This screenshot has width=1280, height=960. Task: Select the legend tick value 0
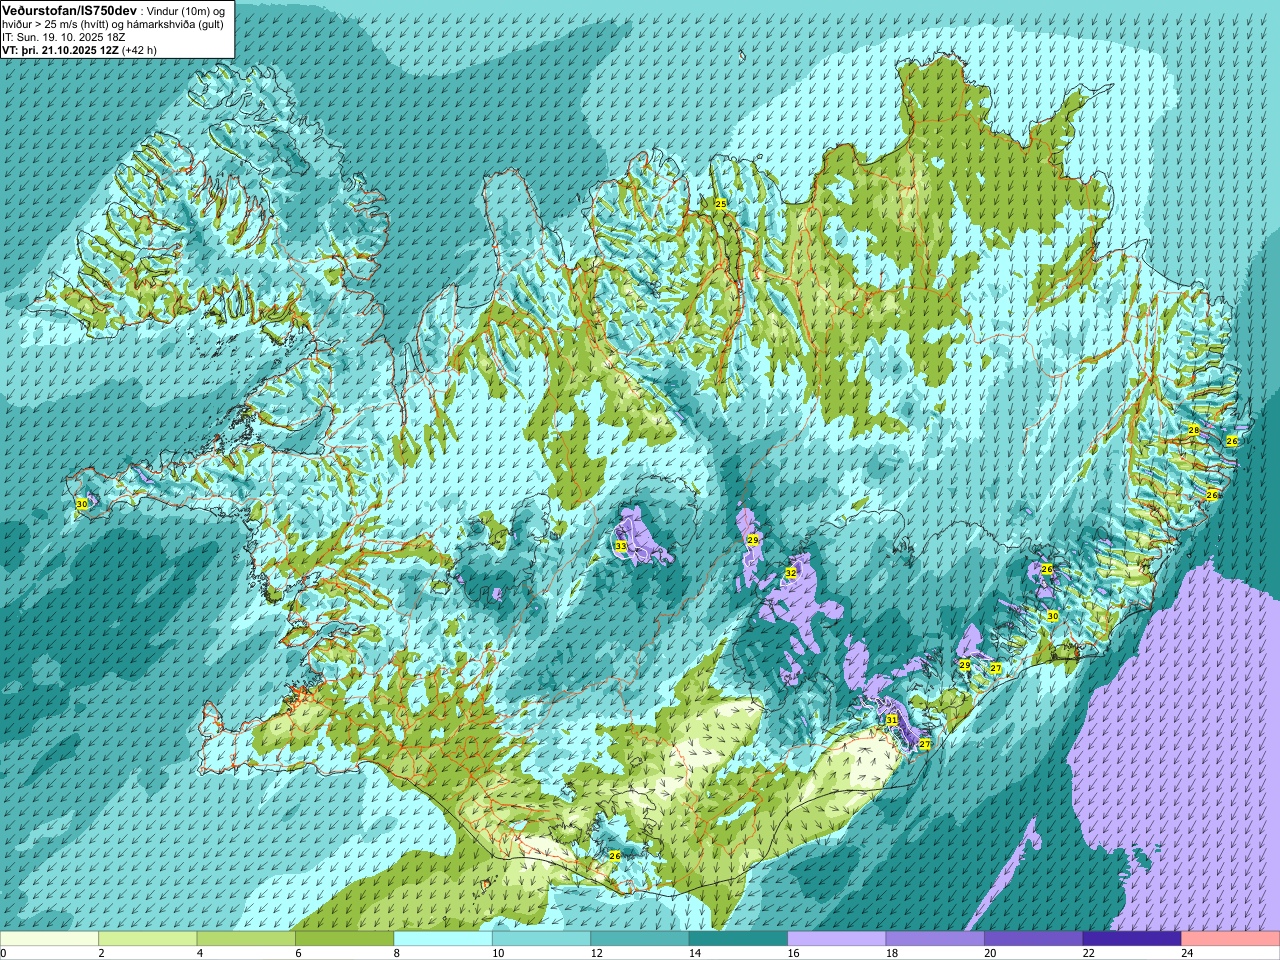[4, 953]
